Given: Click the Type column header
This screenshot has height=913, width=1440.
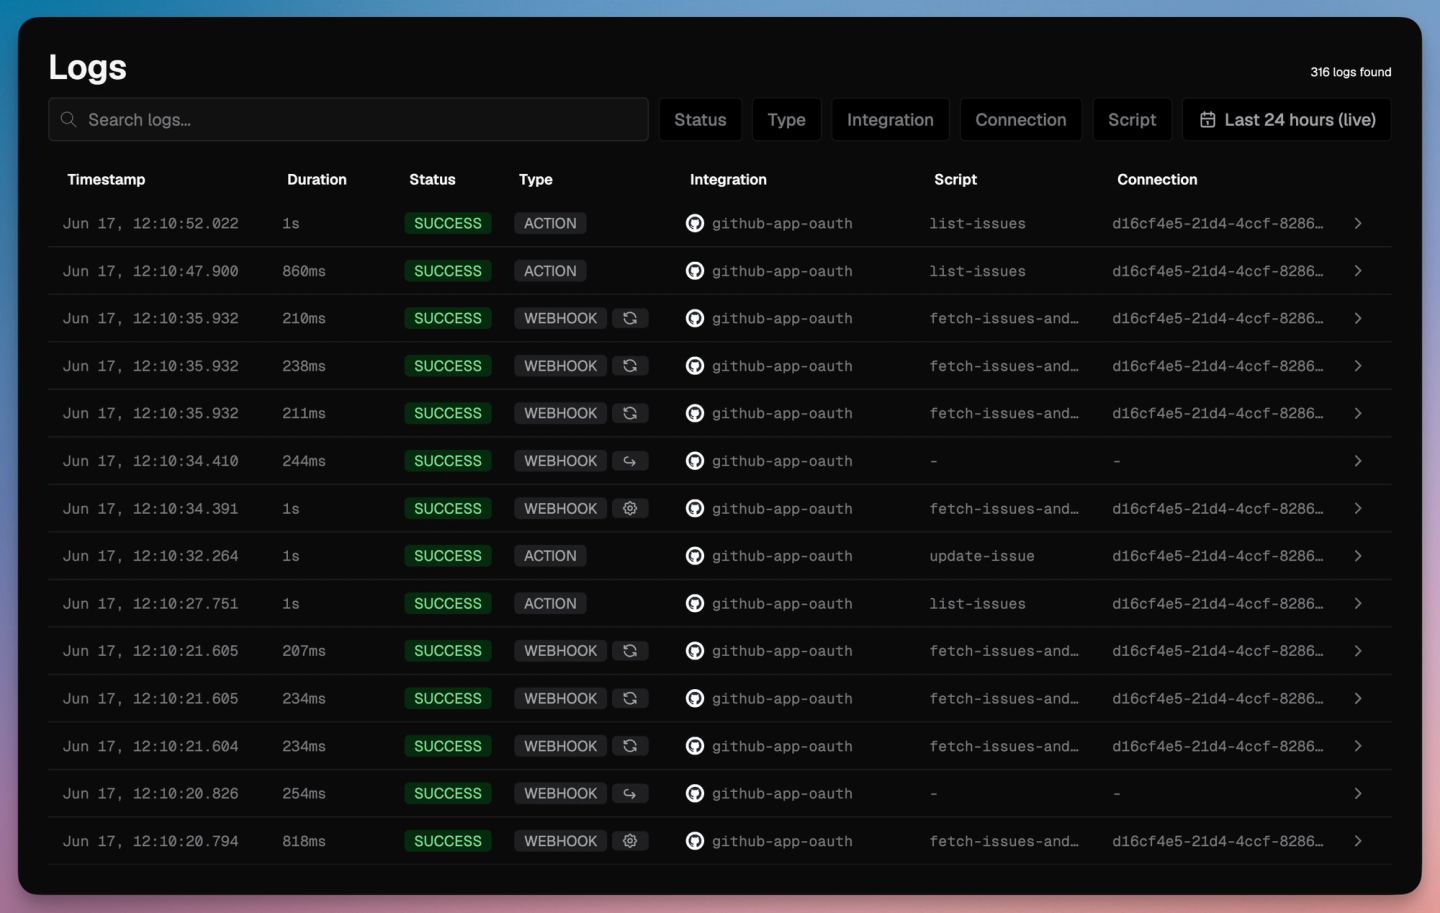Looking at the screenshot, I should (x=536, y=180).
